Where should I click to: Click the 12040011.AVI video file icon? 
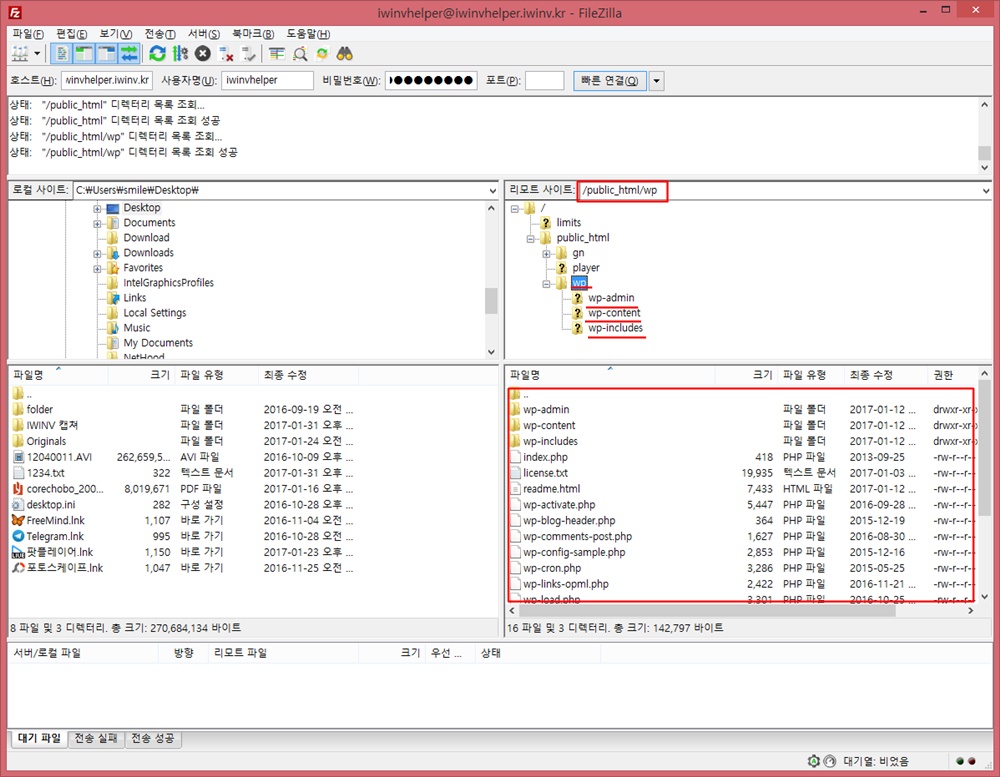(18, 457)
